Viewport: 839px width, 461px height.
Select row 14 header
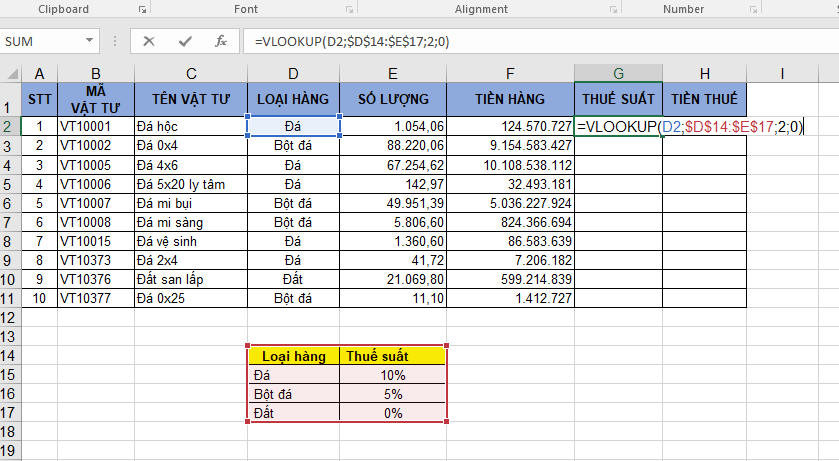click(10, 356)
